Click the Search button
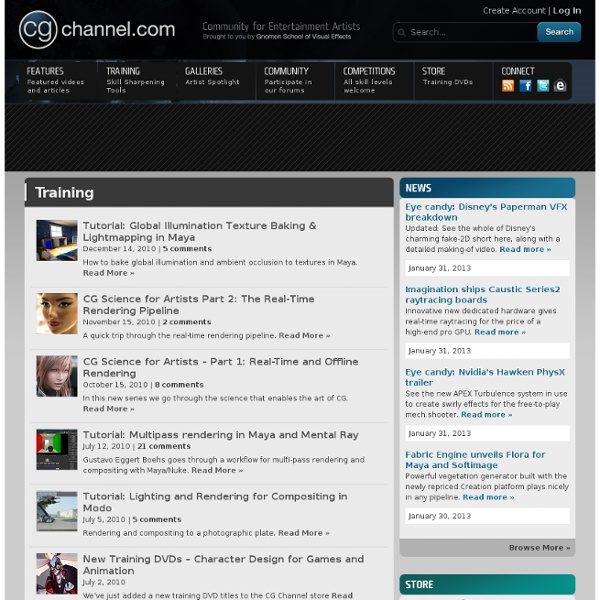The height and width of the screenshot is (600, 600). (x=559, y=32)
